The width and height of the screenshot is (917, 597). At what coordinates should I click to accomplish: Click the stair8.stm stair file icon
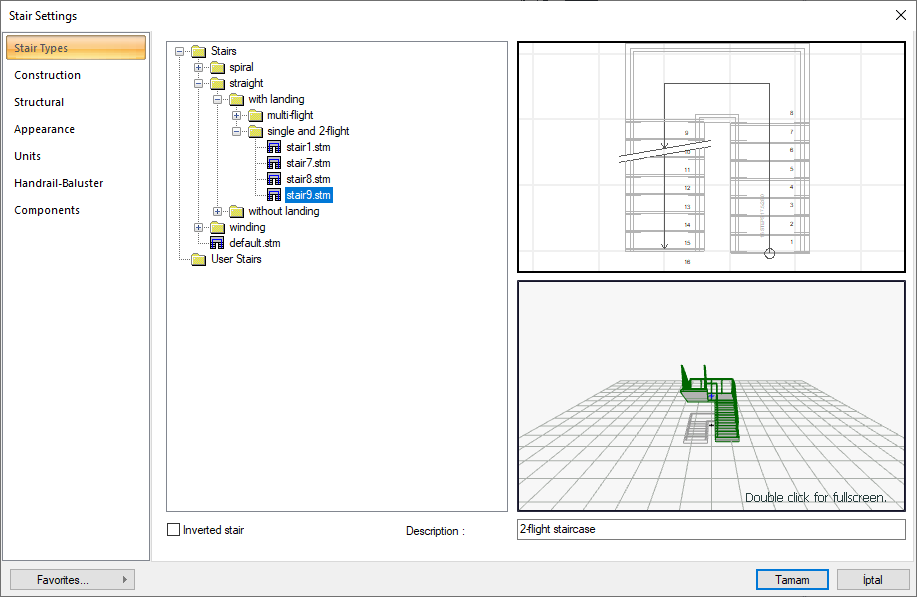[274, 179]
